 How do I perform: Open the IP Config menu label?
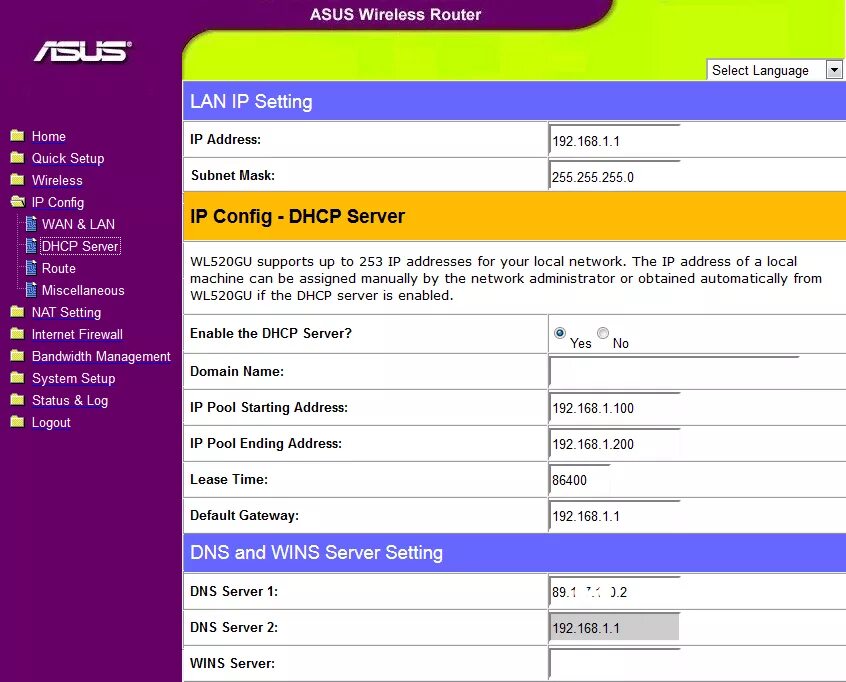click(58, 203)
